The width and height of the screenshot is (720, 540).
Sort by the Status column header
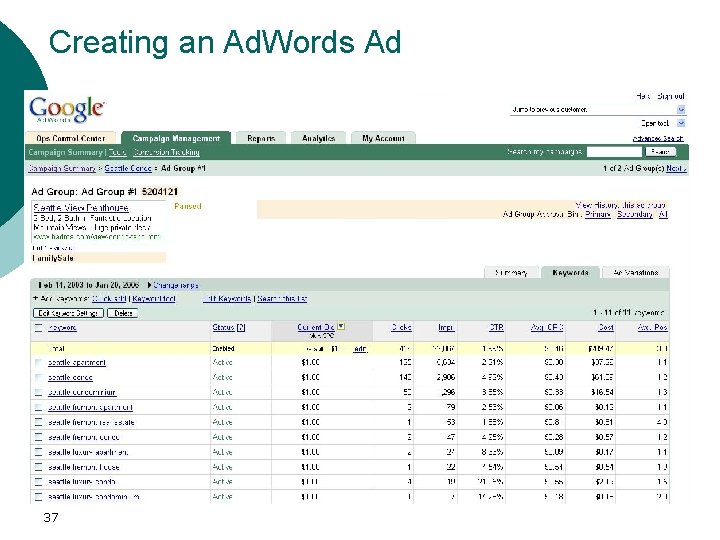(224, 327)
